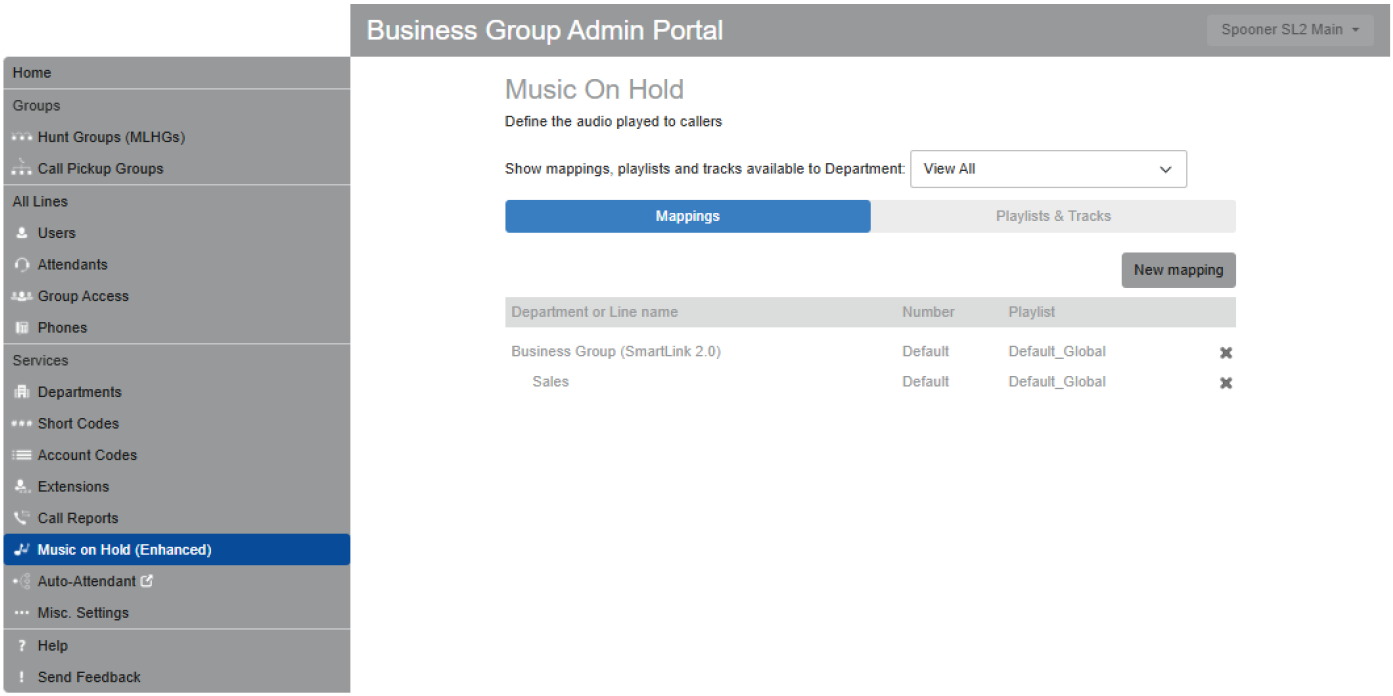
Task: Remove Business Group (SmartLink 2.0) mapping
Action: point(1226,352)
